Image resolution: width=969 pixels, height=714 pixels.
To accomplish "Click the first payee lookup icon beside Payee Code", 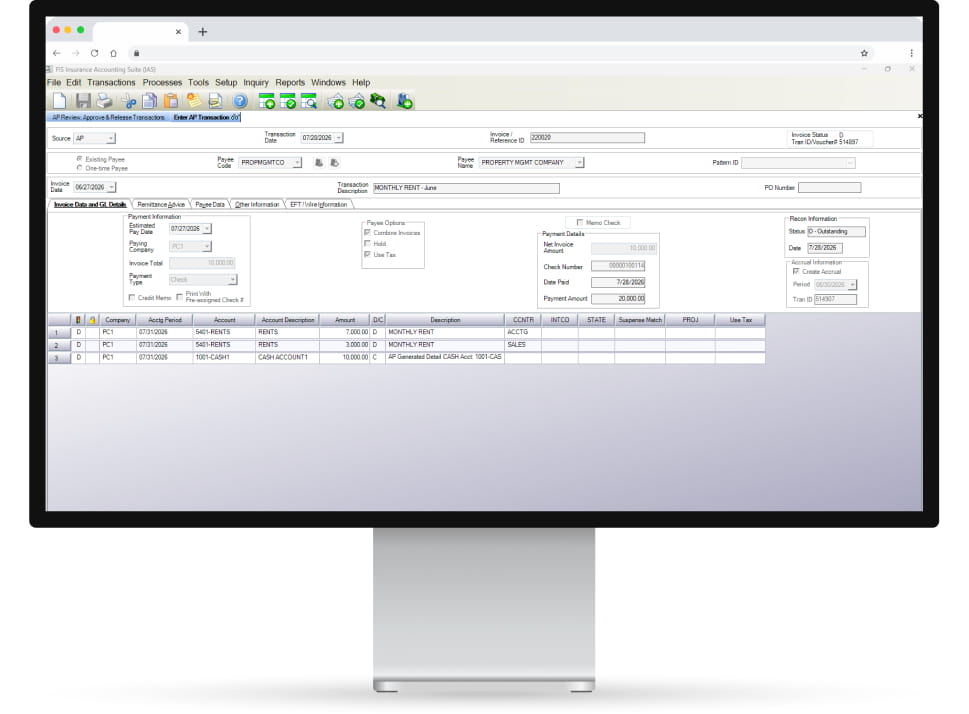I will tap(319, 163).
